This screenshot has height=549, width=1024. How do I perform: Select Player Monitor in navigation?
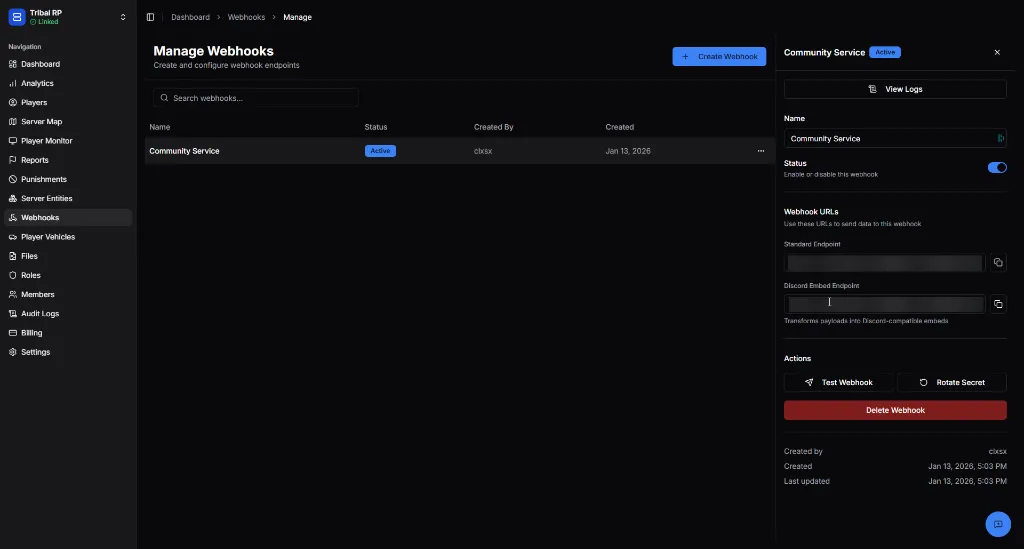(68, 141)
